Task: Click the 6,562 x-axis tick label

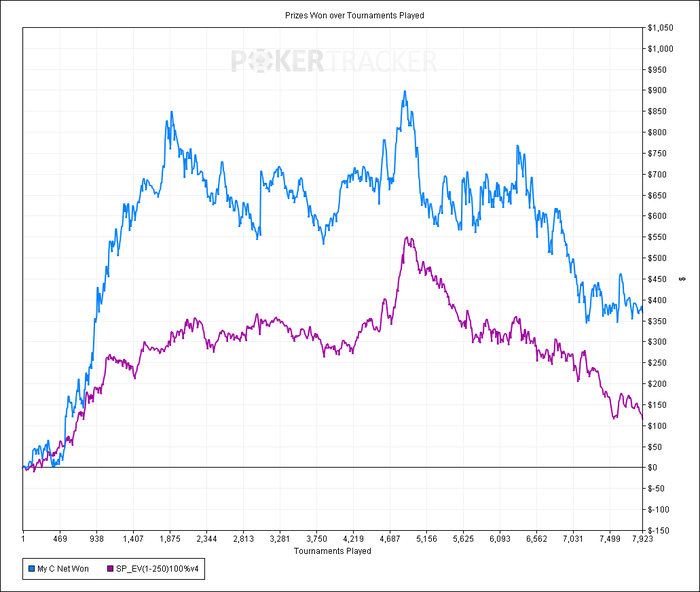Action: pos(536,539)
